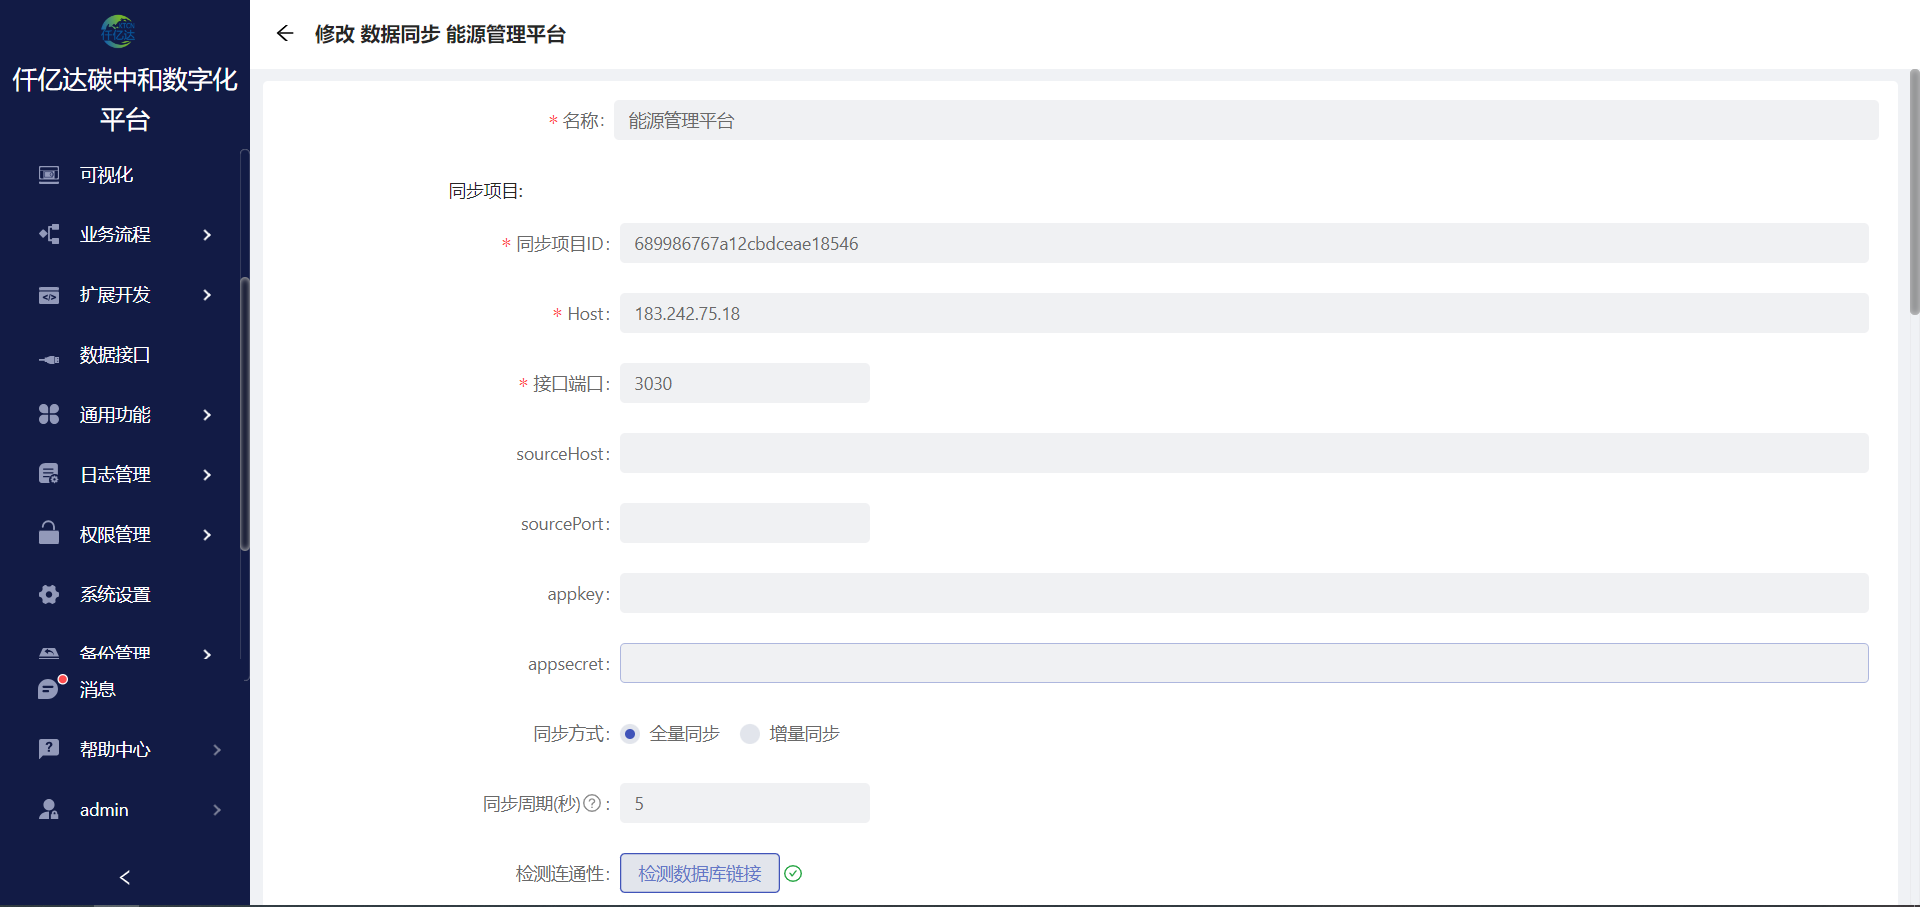Click the 权限管理 lock icon
1920x907 pixels.
tap(49, 533)
